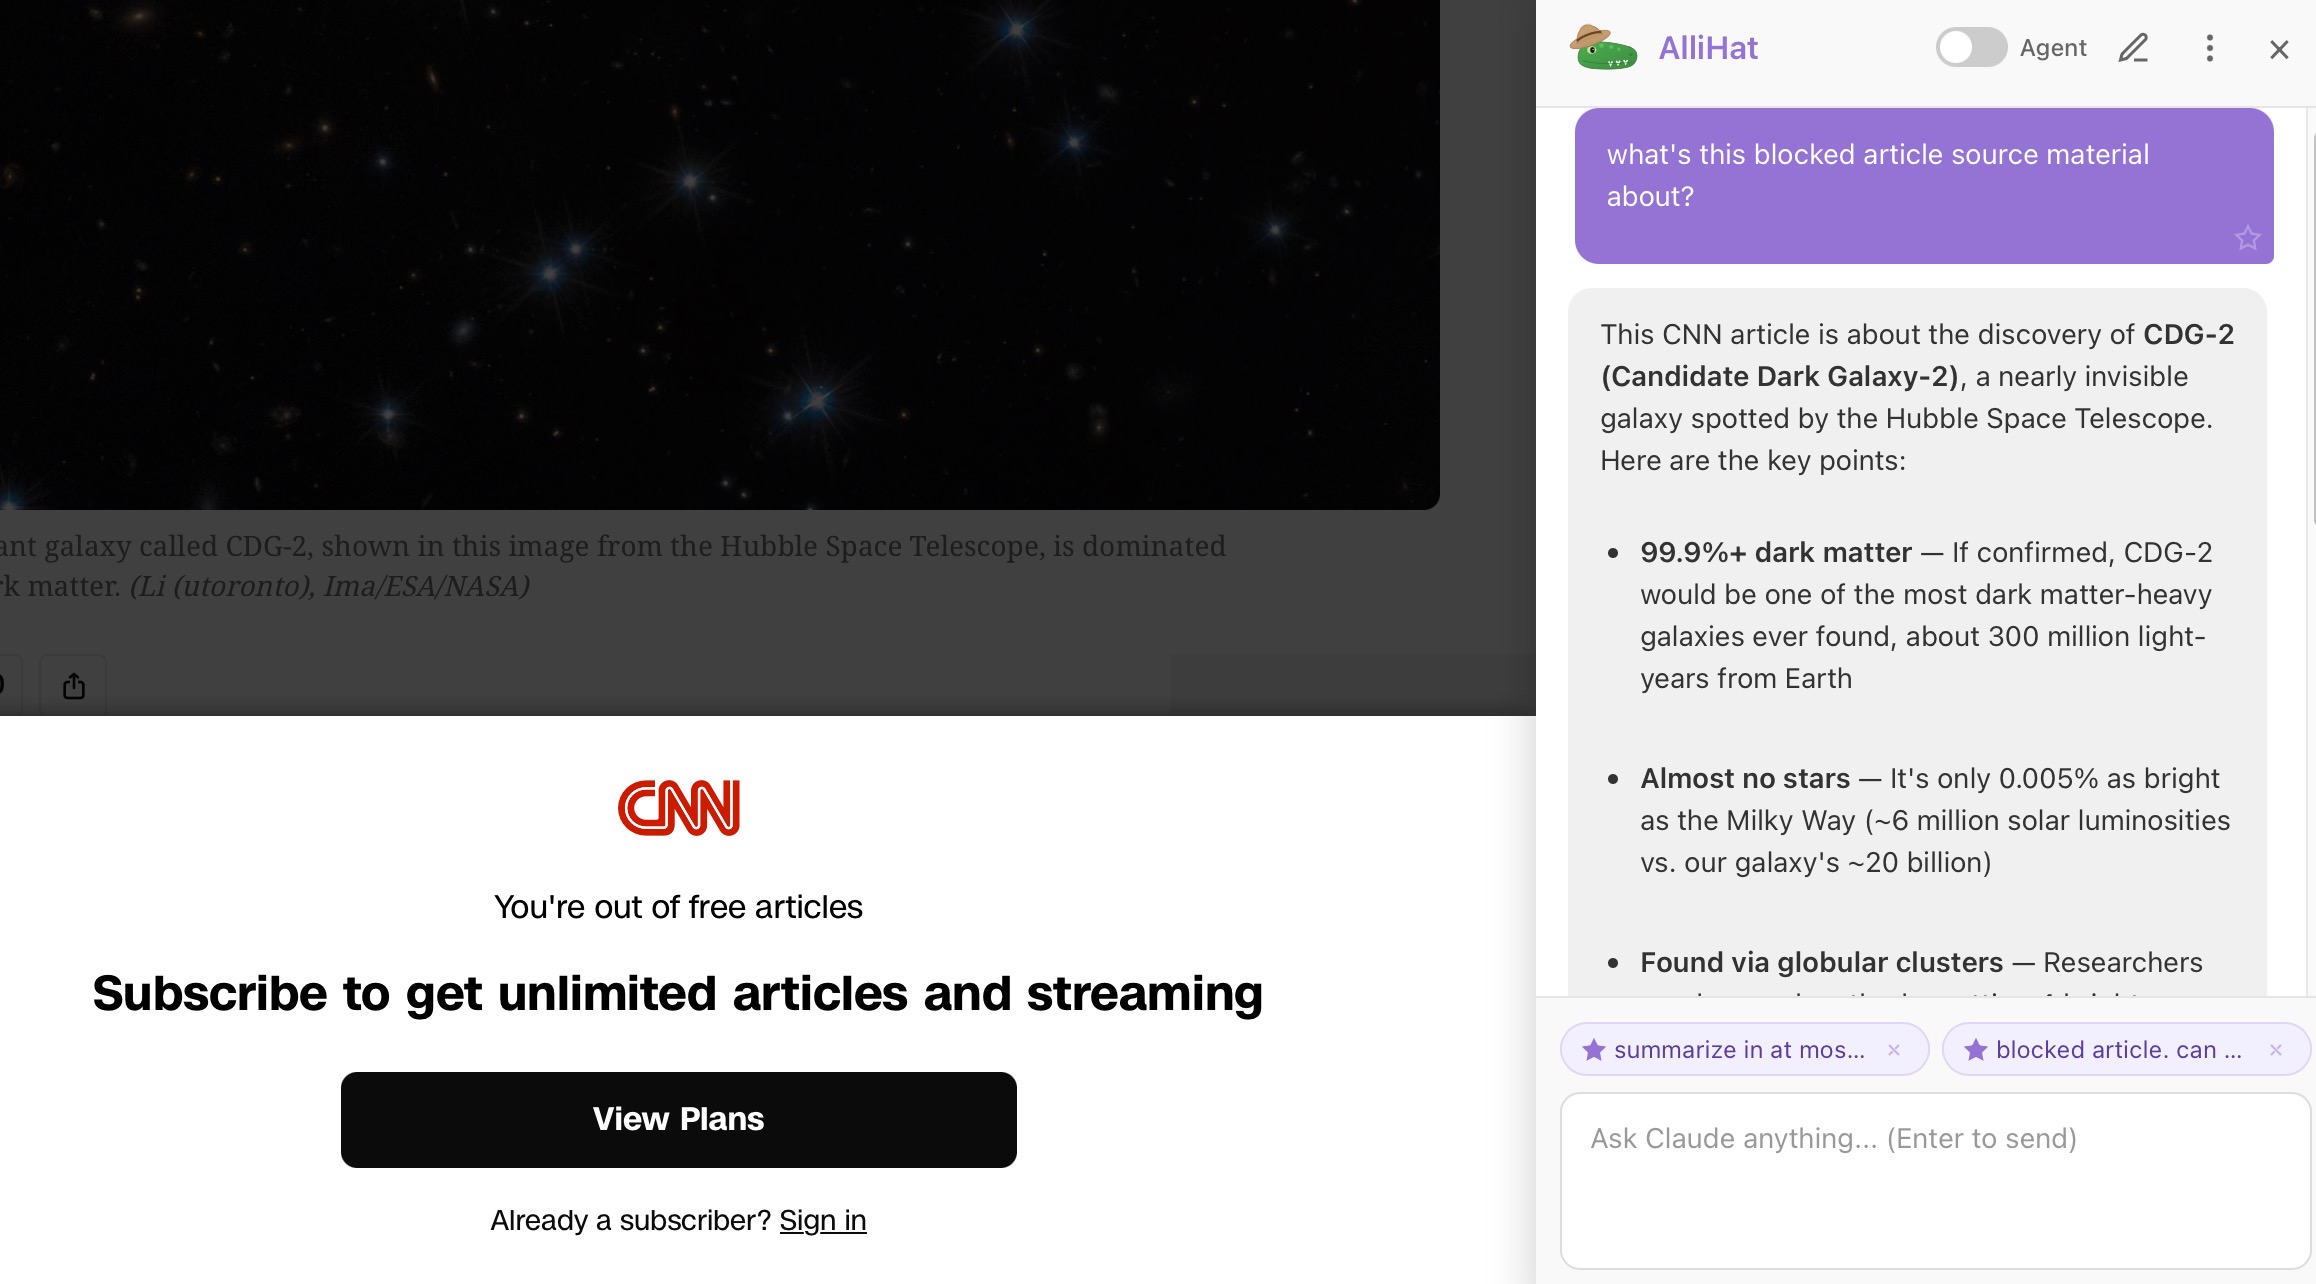Click the star icon on blocked article chip
This screenshot has height=1284, width=2316.
(1975, 1050)
